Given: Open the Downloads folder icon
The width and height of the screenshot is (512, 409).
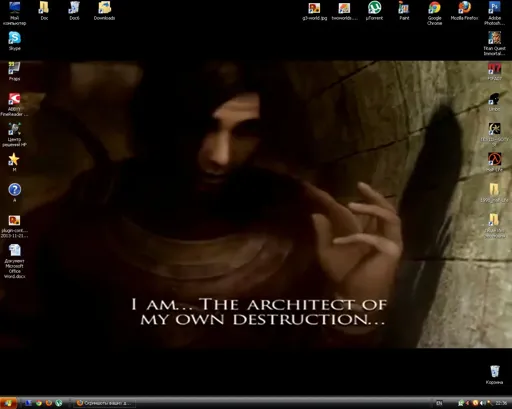Looking at the screenshot, I should [104, 11].
